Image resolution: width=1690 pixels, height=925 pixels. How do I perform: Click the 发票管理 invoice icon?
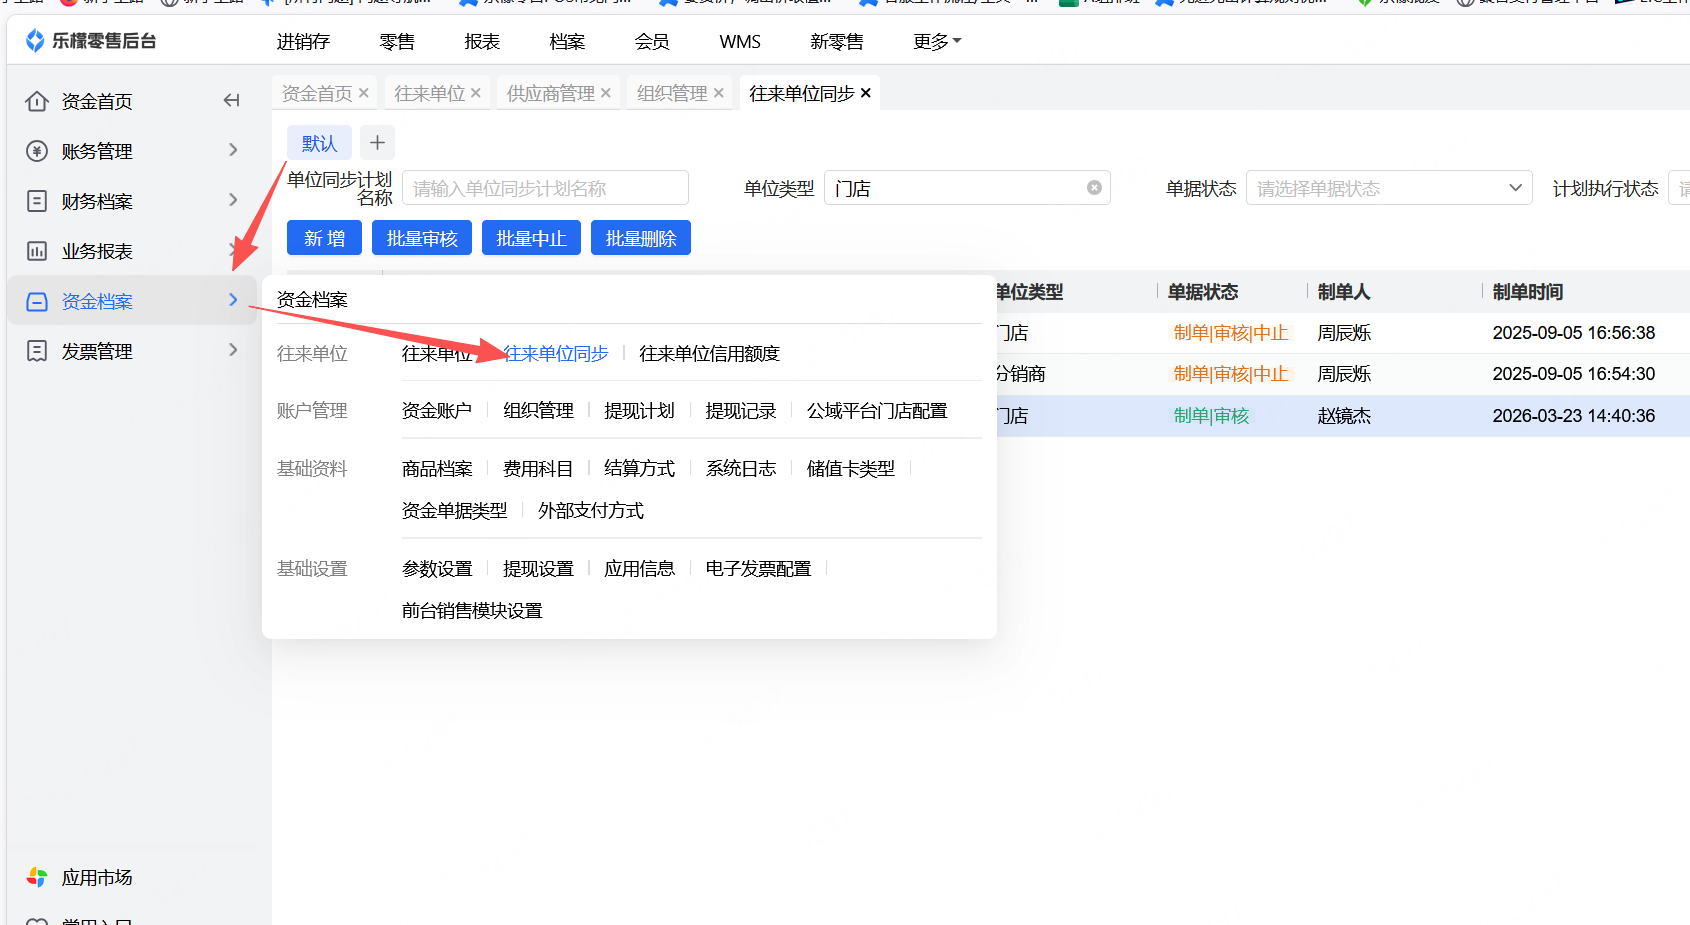[37, 351]
